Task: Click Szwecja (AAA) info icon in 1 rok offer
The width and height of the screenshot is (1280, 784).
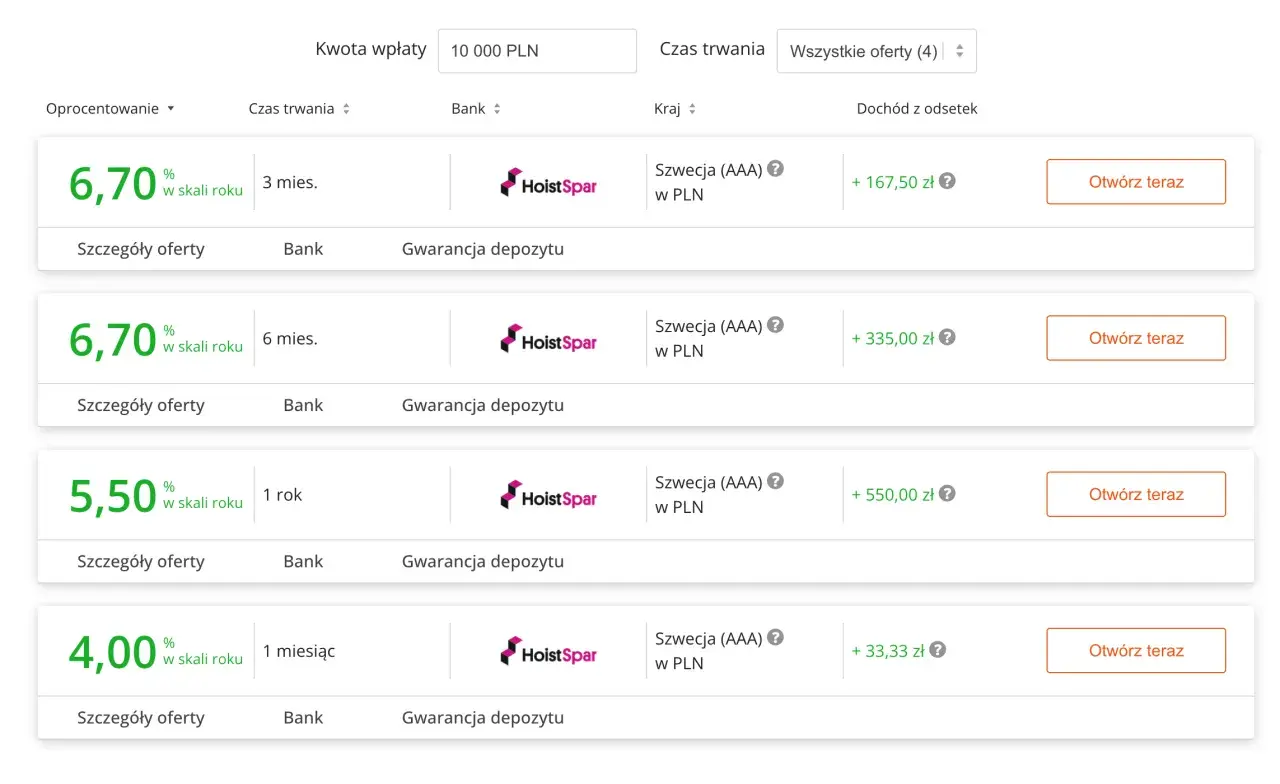Action: [775, 481]
